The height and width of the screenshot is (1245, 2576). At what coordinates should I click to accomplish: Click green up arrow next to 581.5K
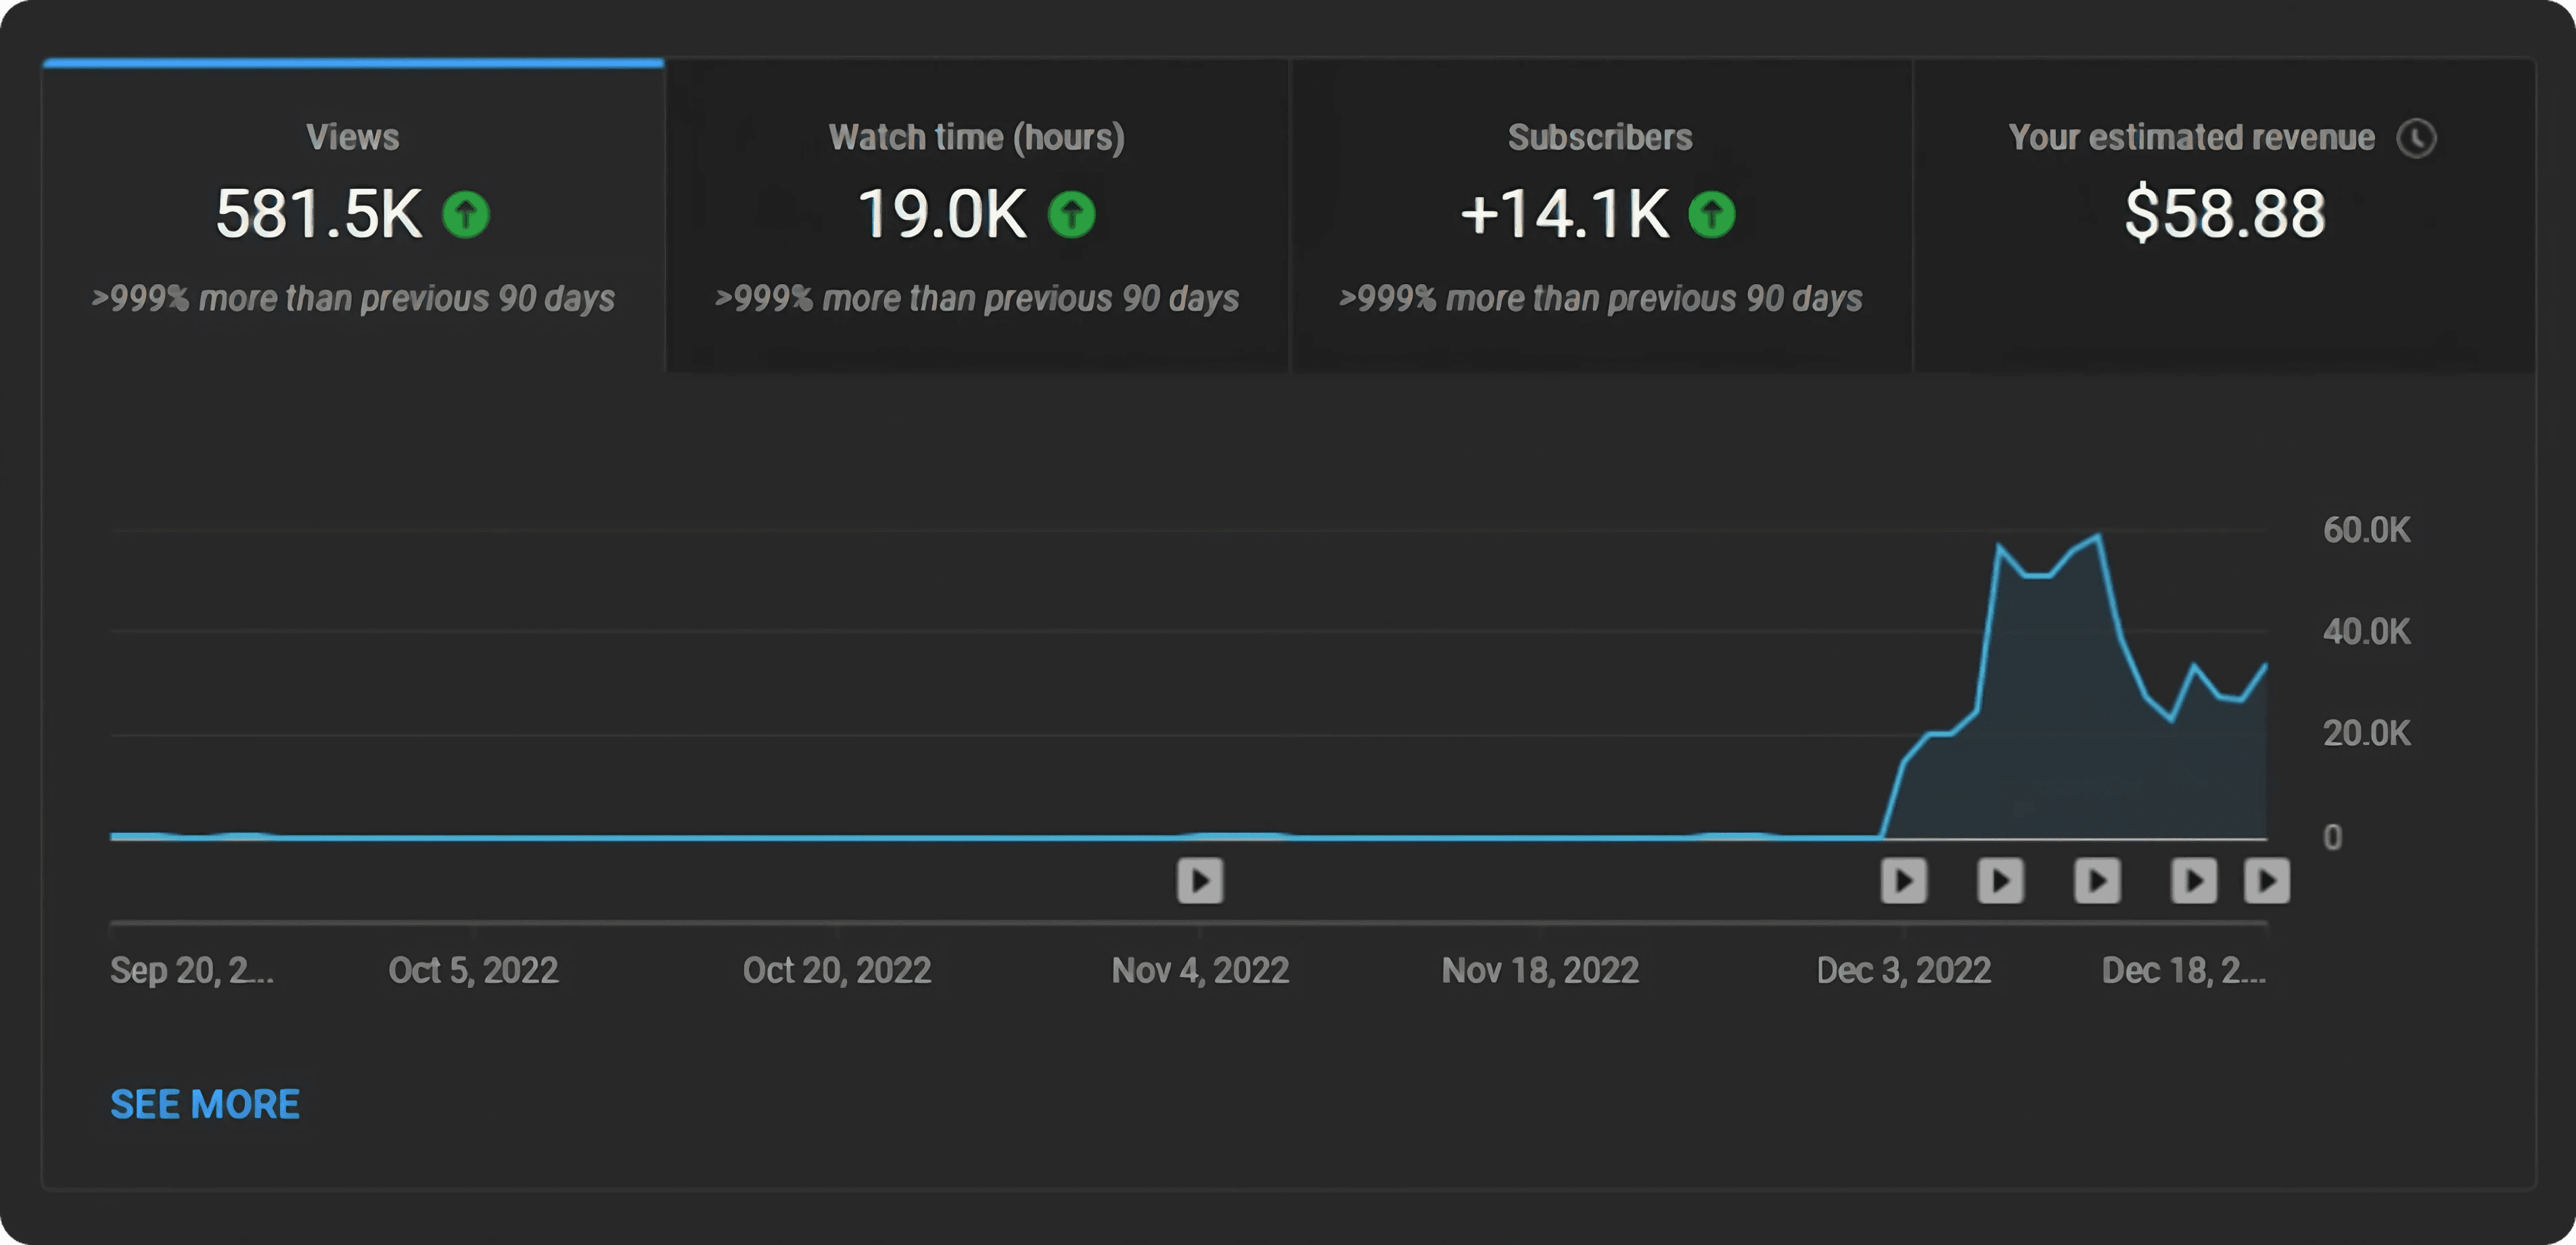[466, 214]
